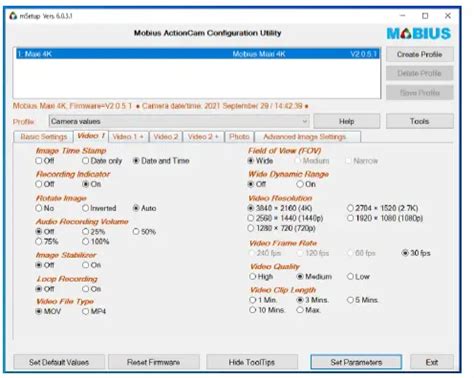Set Rotate Image to Auto
Image resolution: width=474 pixels, height=378 pixels.
point(144,208)
